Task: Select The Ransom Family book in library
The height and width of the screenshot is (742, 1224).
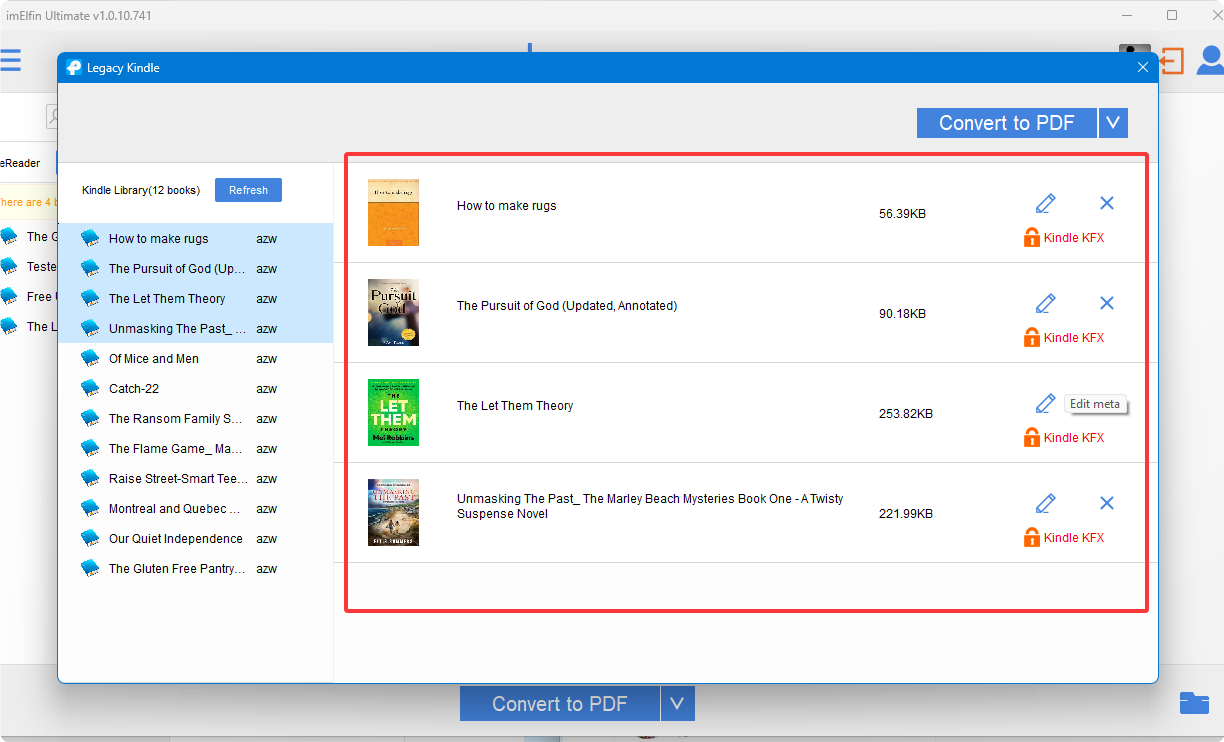Action: pyautogui.click(x=196, y=418)
